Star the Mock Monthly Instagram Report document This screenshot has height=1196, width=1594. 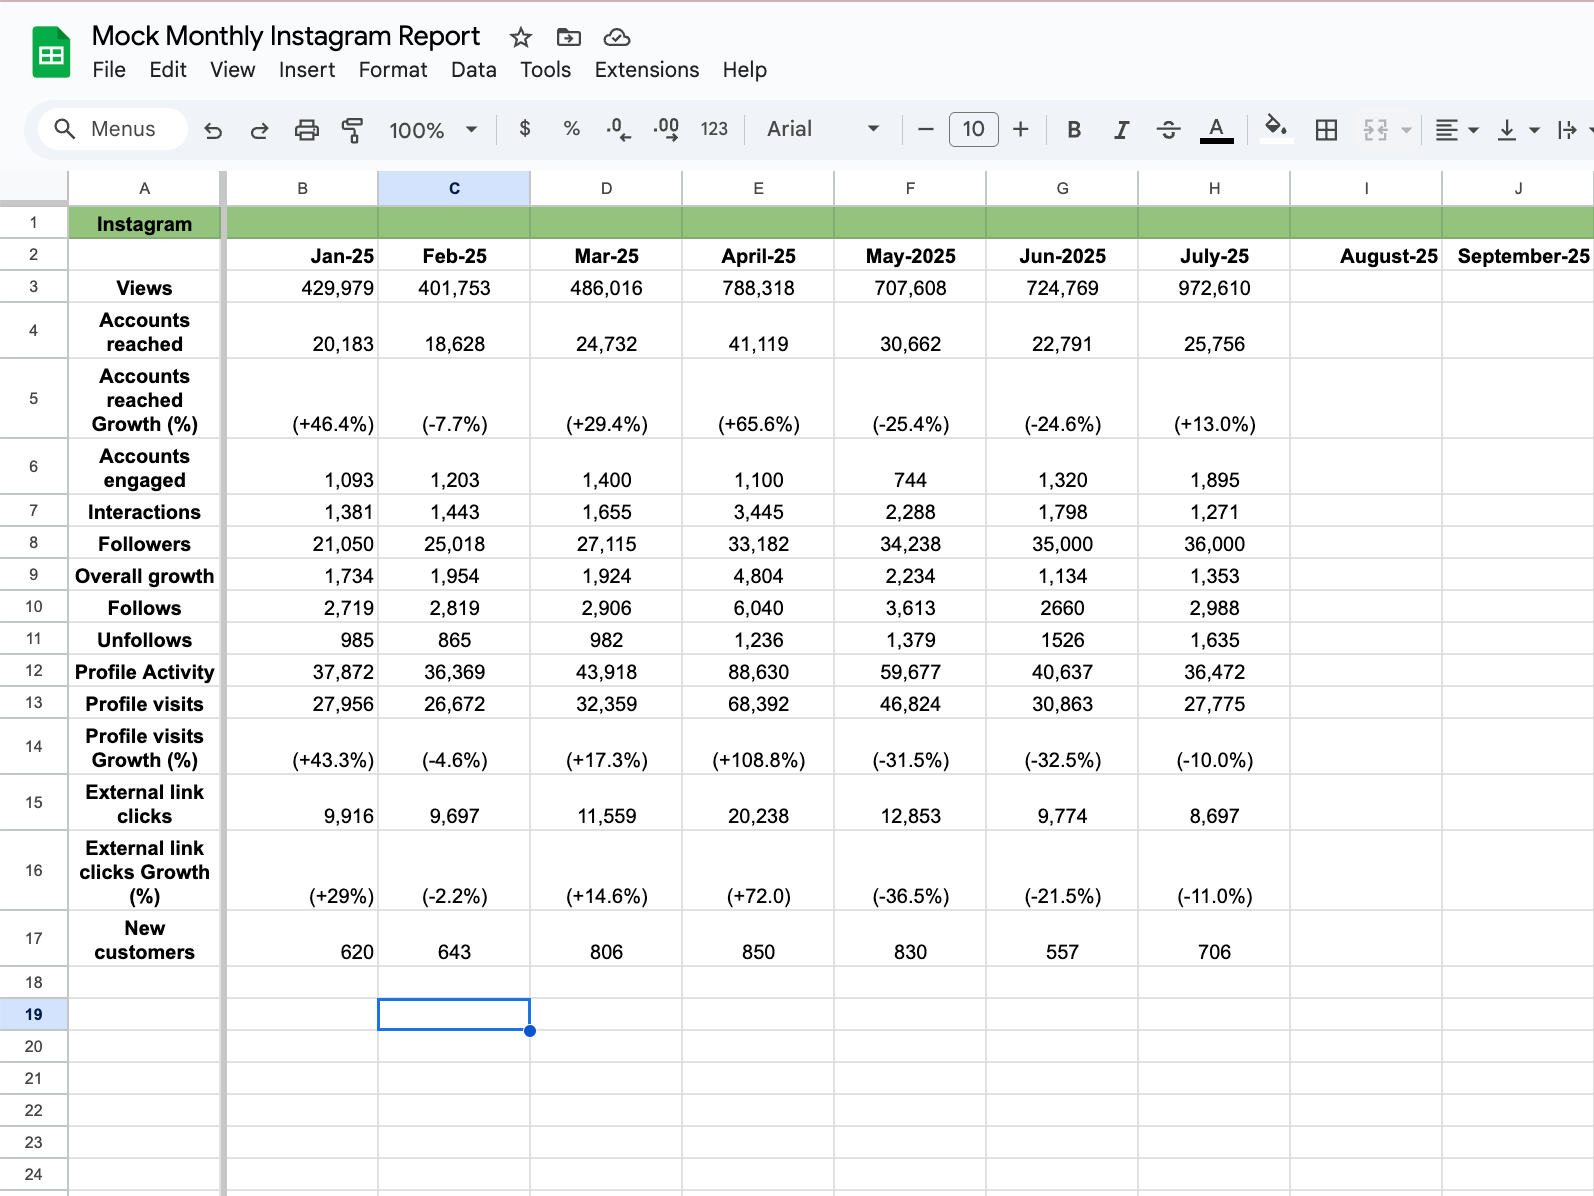521,38
